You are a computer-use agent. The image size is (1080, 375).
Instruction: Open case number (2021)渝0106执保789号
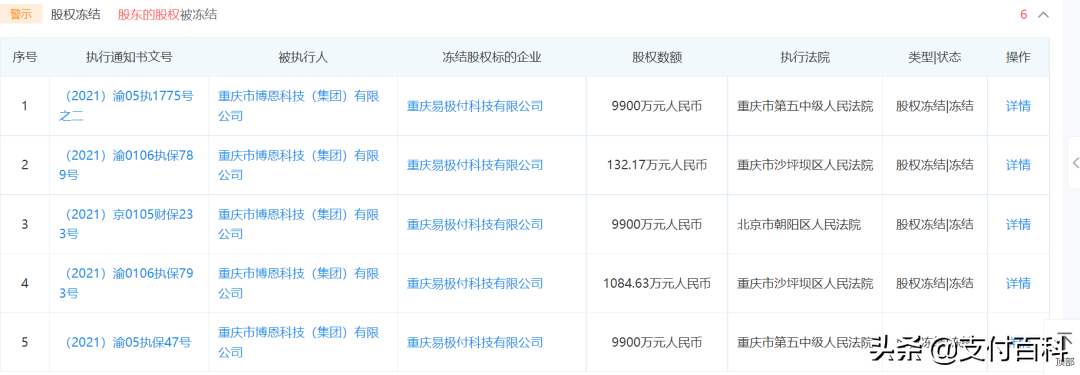(x=126, y=165)
